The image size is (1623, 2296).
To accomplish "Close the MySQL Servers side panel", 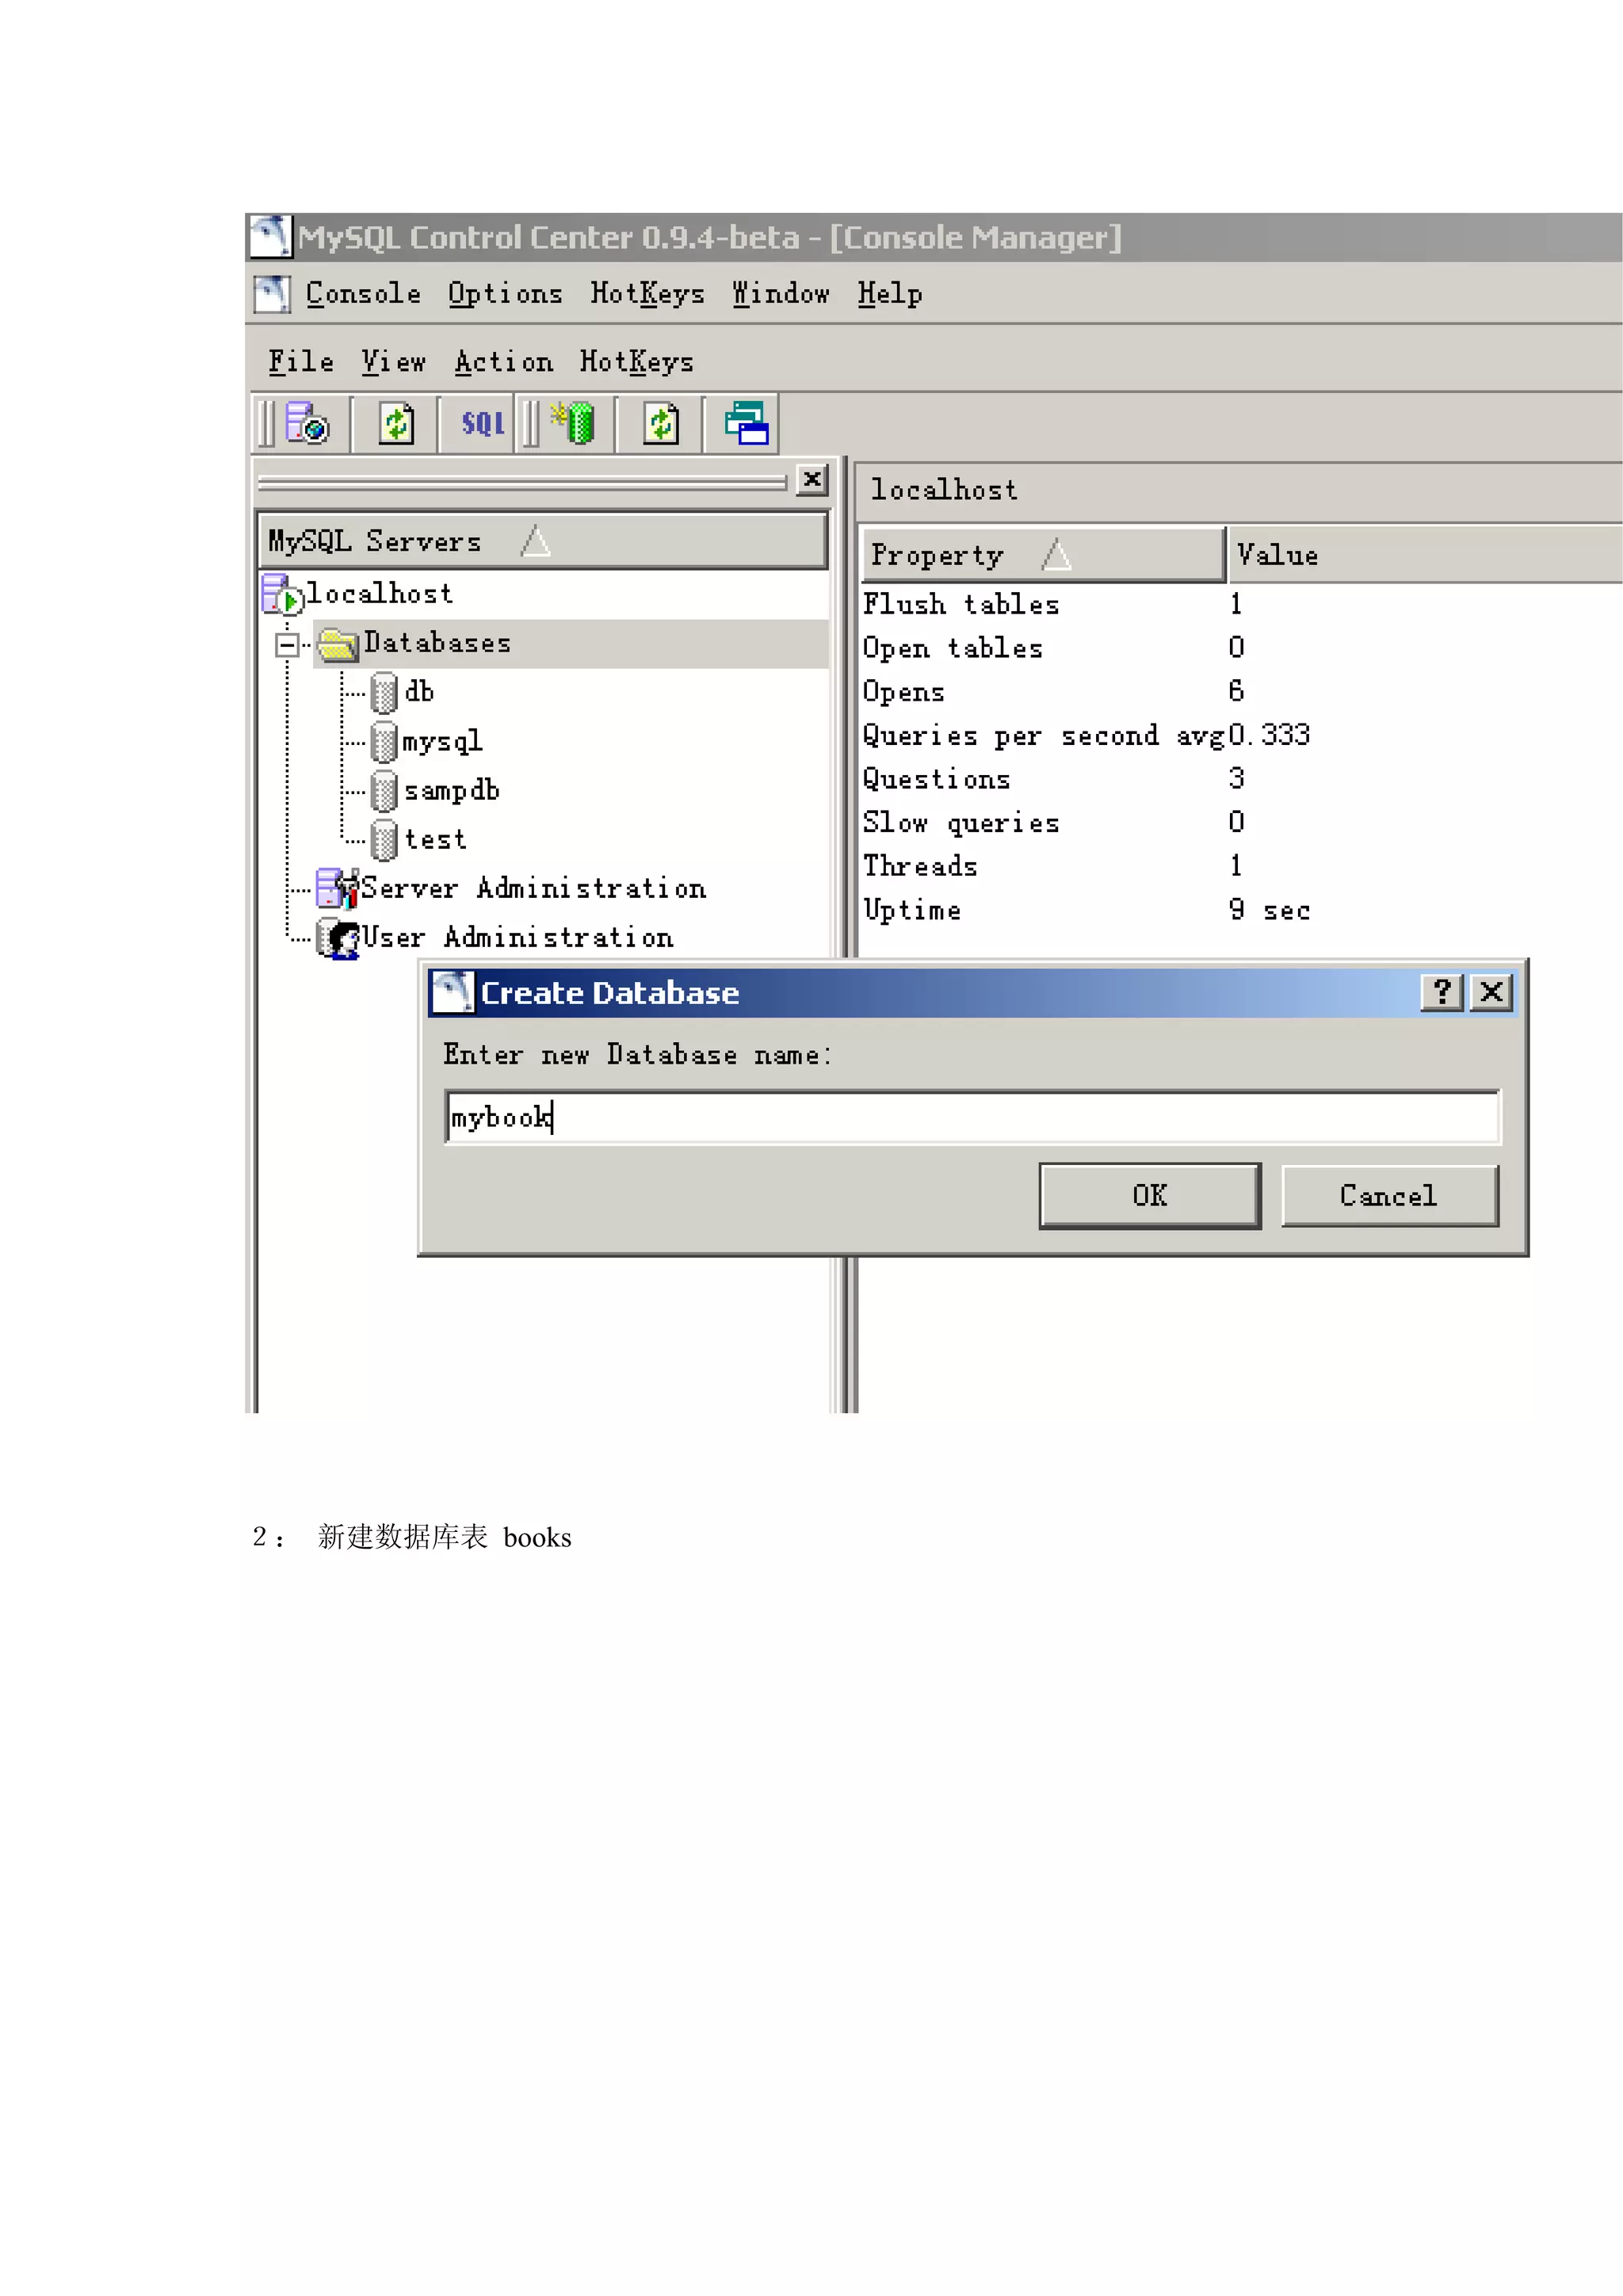I will 812,480.
